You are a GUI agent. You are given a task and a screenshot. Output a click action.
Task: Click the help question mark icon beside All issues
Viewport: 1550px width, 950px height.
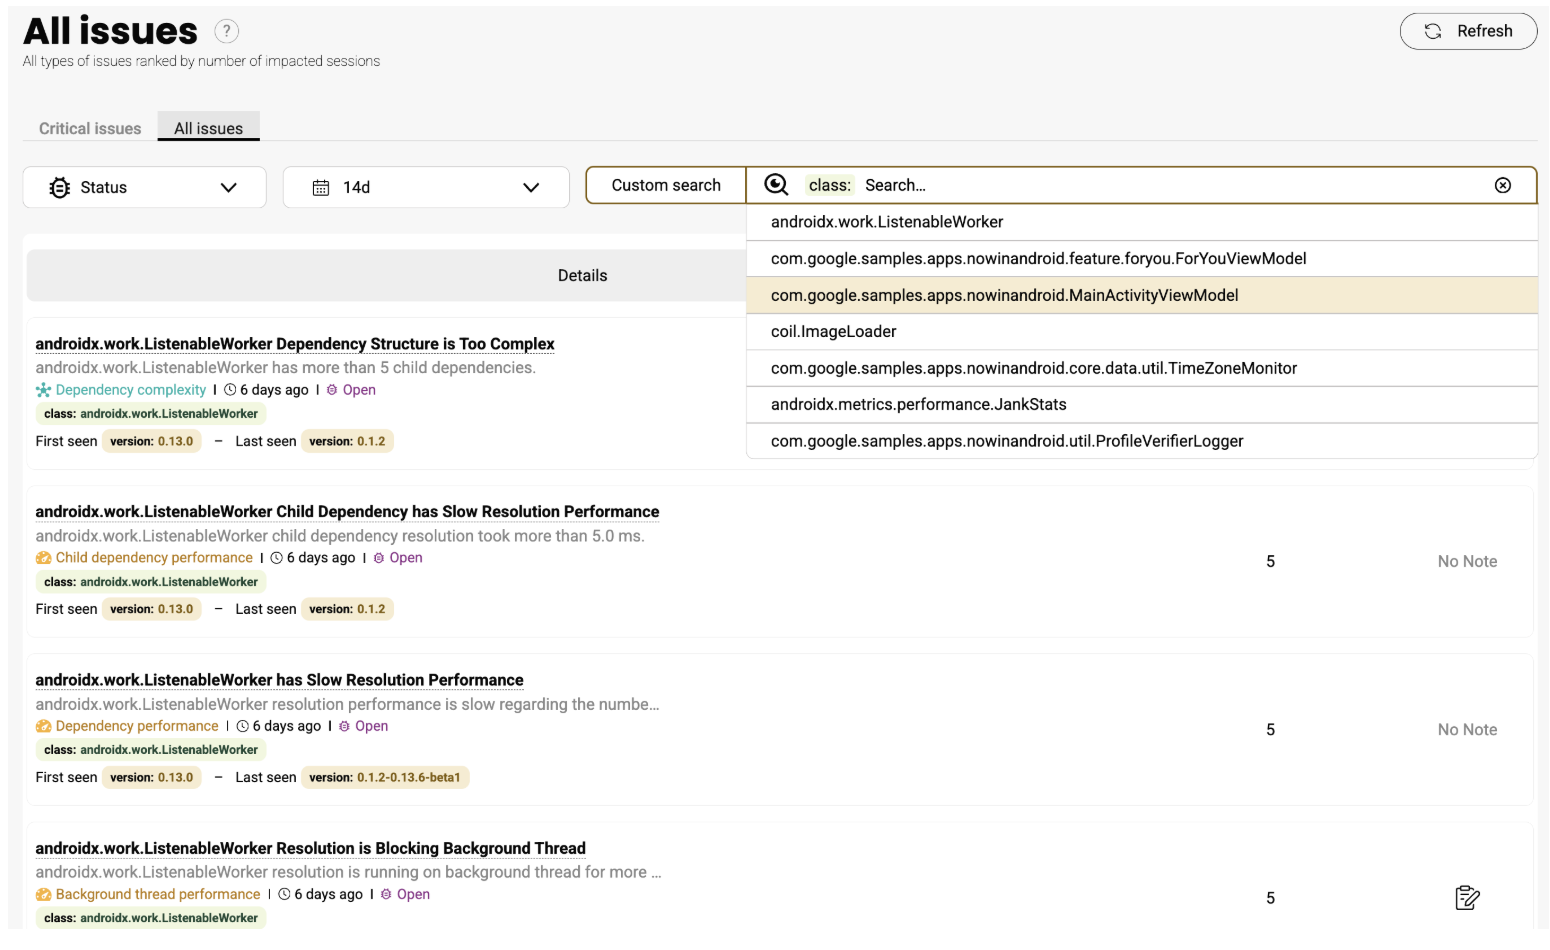[227, 31]
